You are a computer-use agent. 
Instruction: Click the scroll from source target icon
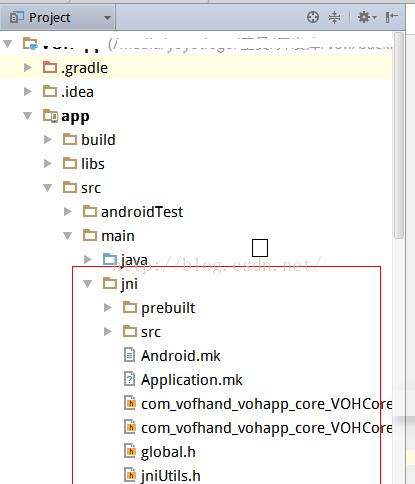[313, 17]
